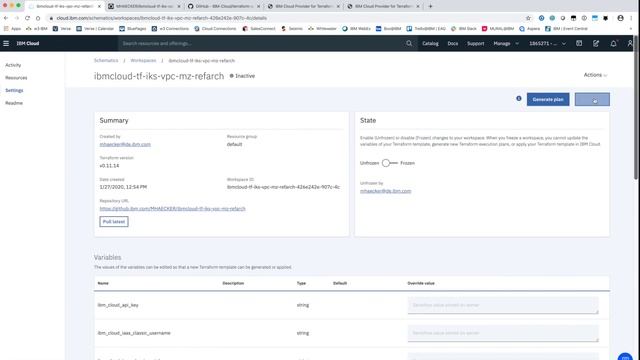
Task: Open the Box@IBM bookmark
Action: point(388,29)
